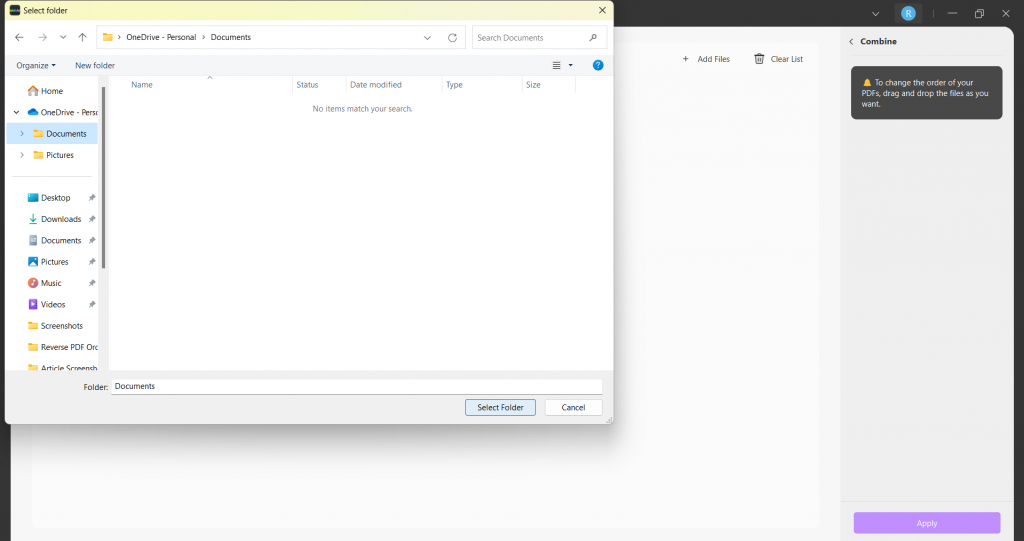The image size is (1024, 541).
Task: Go back from the Combine panel
Action: pos(851,41)
